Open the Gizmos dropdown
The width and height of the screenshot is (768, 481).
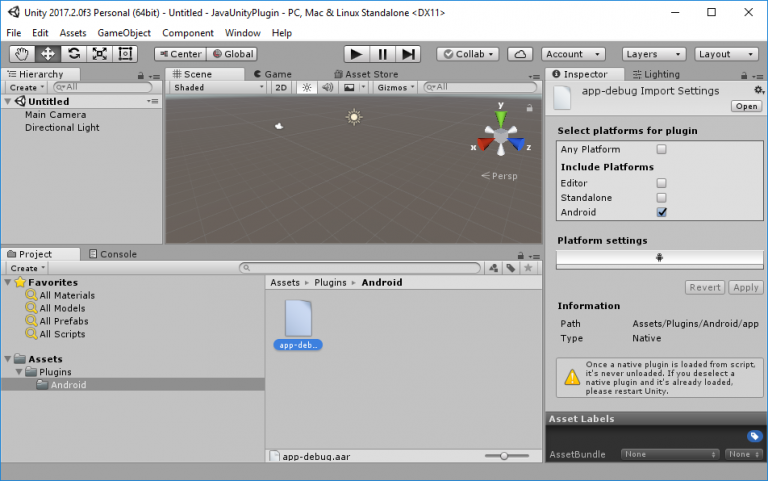click(396, 88)
